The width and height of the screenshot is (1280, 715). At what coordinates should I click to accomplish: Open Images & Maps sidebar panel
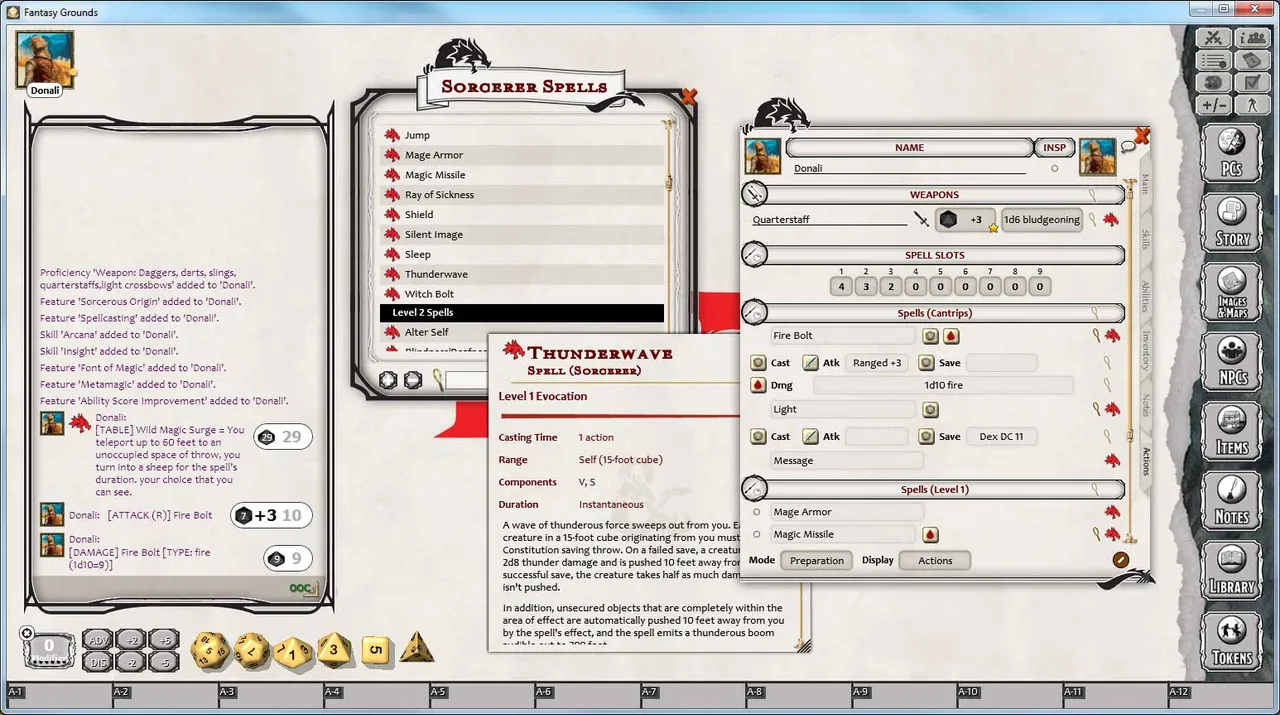[1232, 293]
